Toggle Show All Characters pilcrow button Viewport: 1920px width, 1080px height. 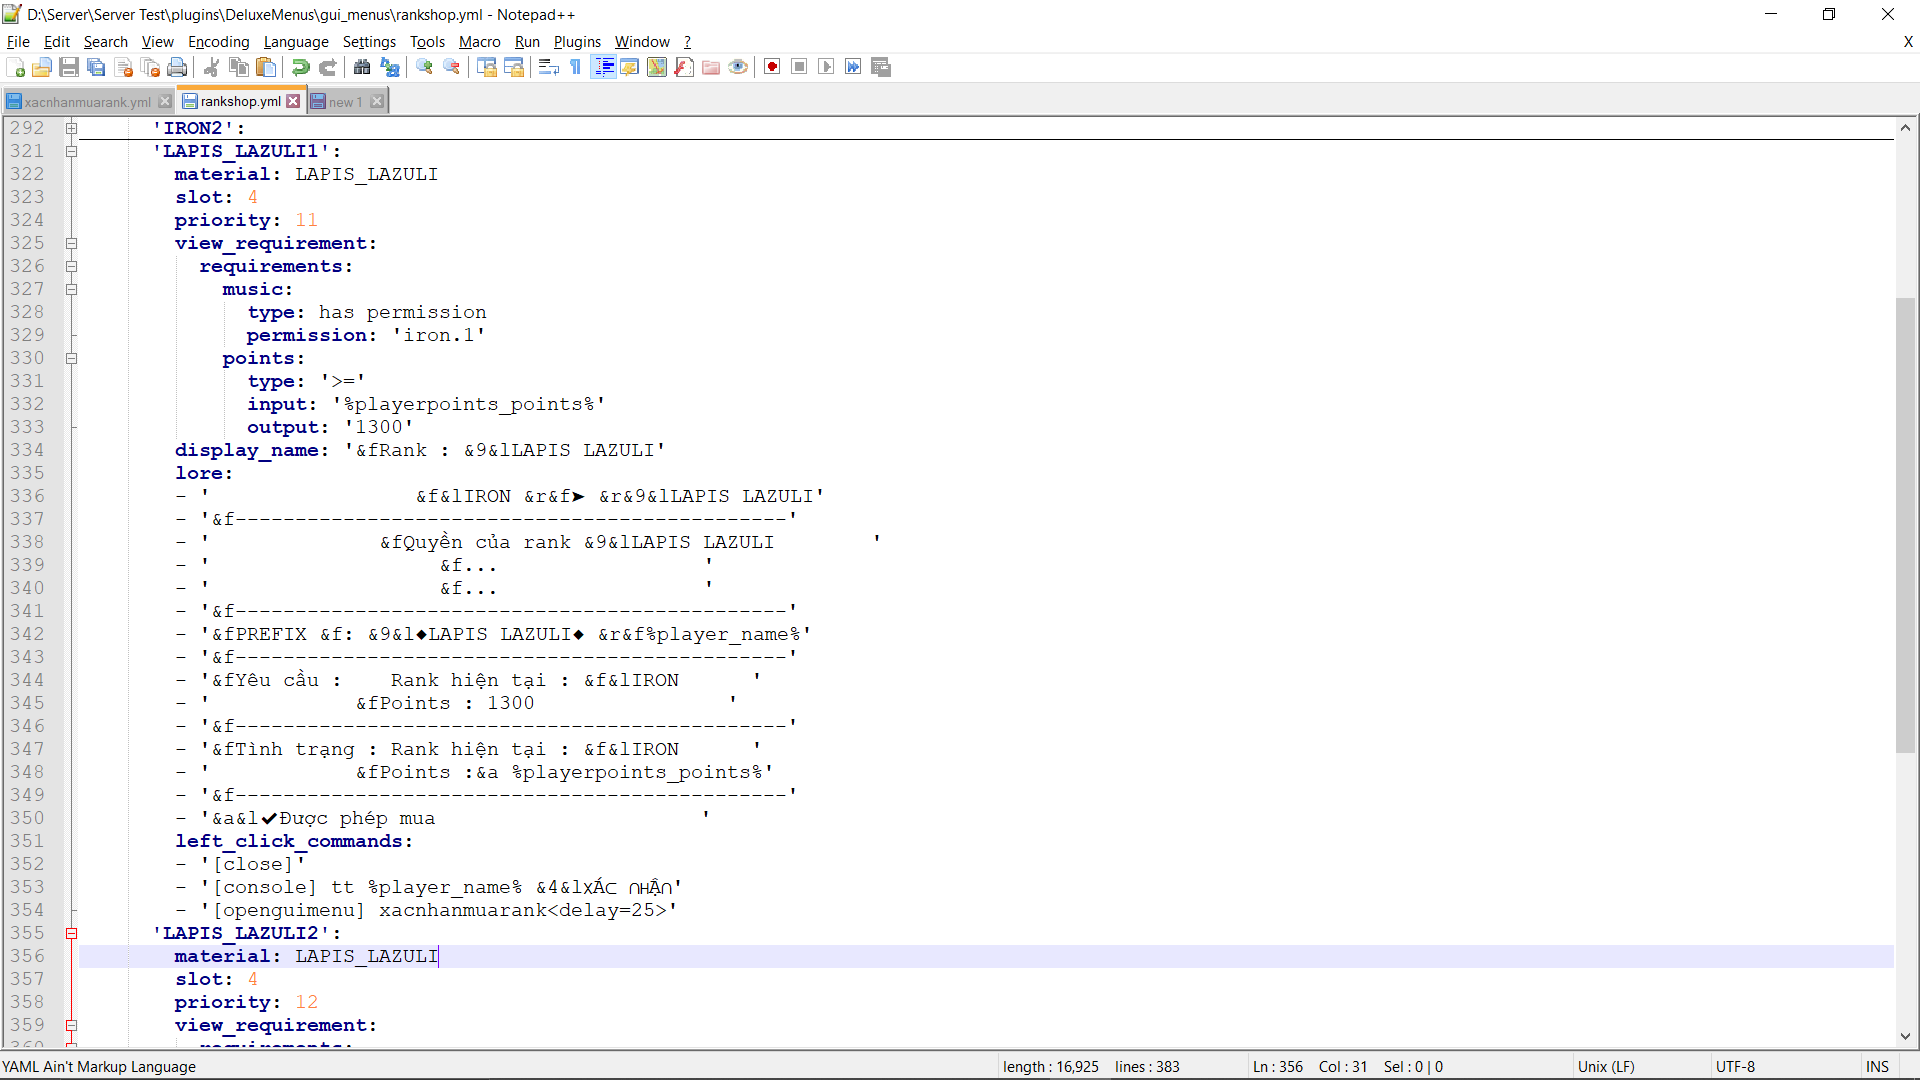tap(576, 67)
